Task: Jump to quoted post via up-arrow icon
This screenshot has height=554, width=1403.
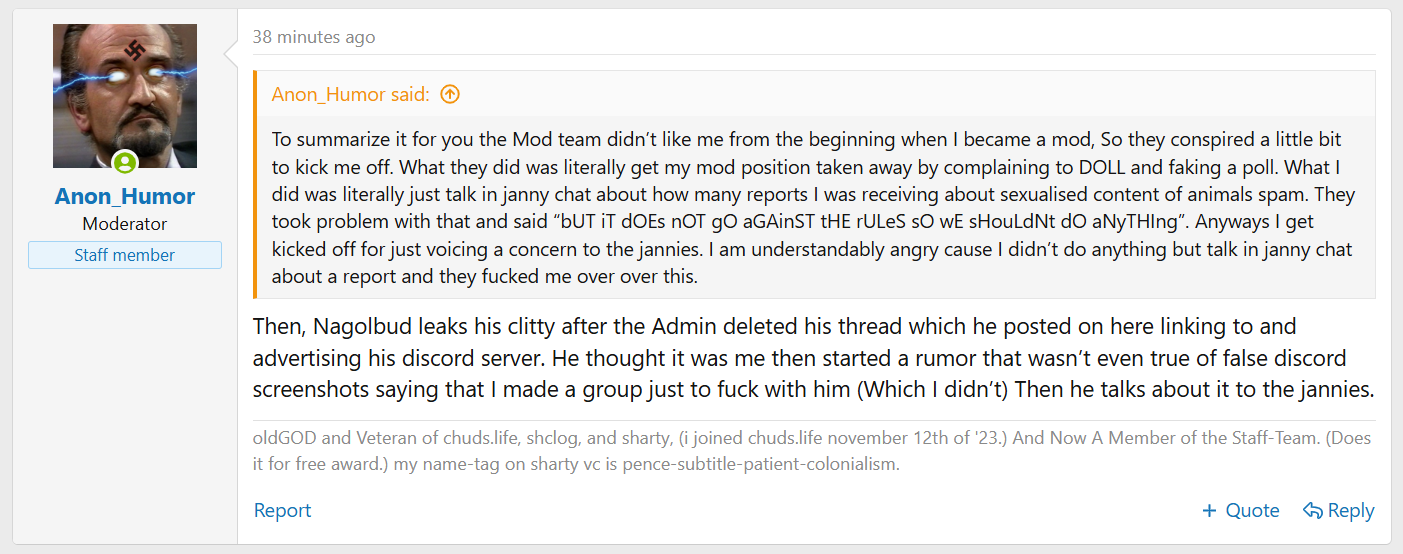Action: point(450,95)
